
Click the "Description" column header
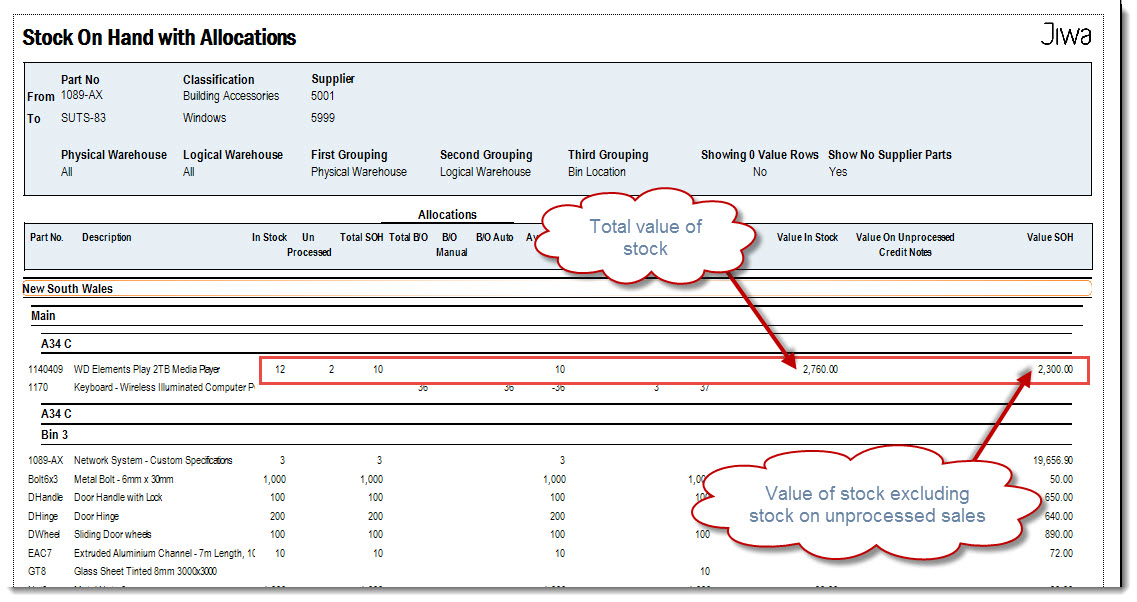[x=107, y=237]
